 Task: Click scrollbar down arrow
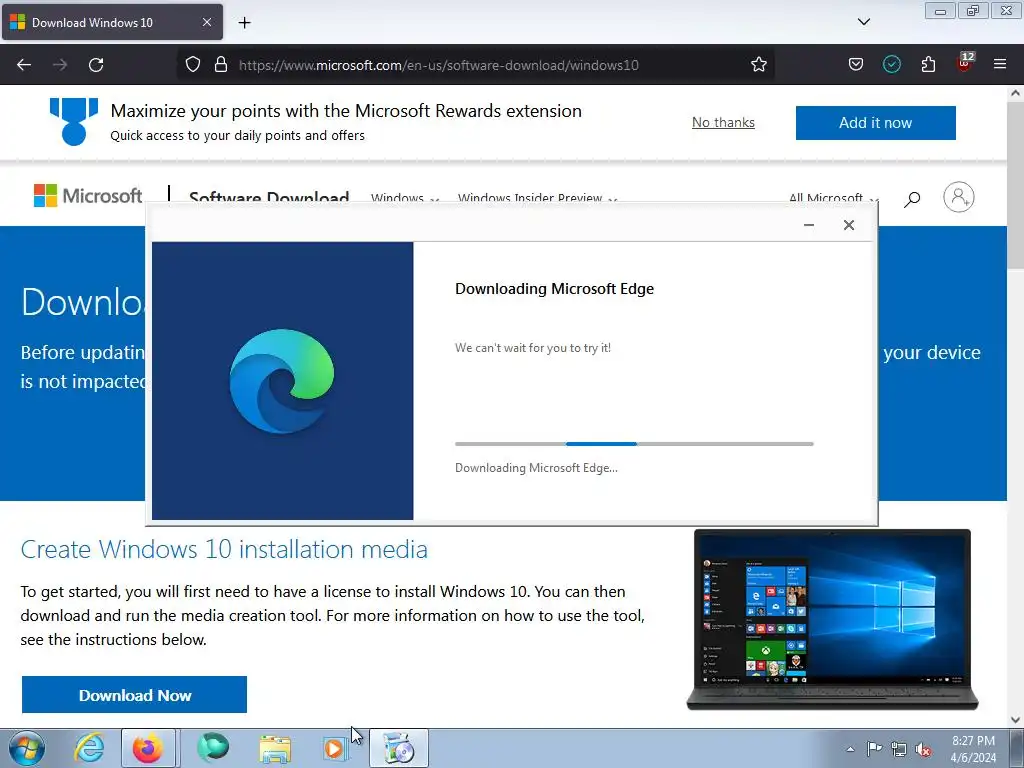(1015, 720)
